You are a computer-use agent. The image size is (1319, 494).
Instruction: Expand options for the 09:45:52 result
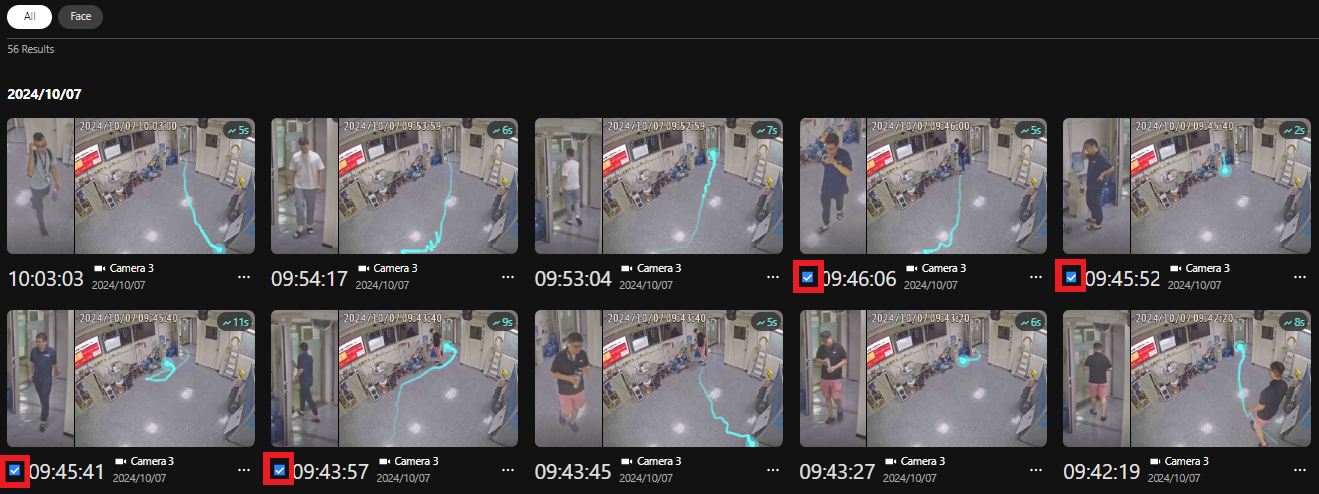1300,276
